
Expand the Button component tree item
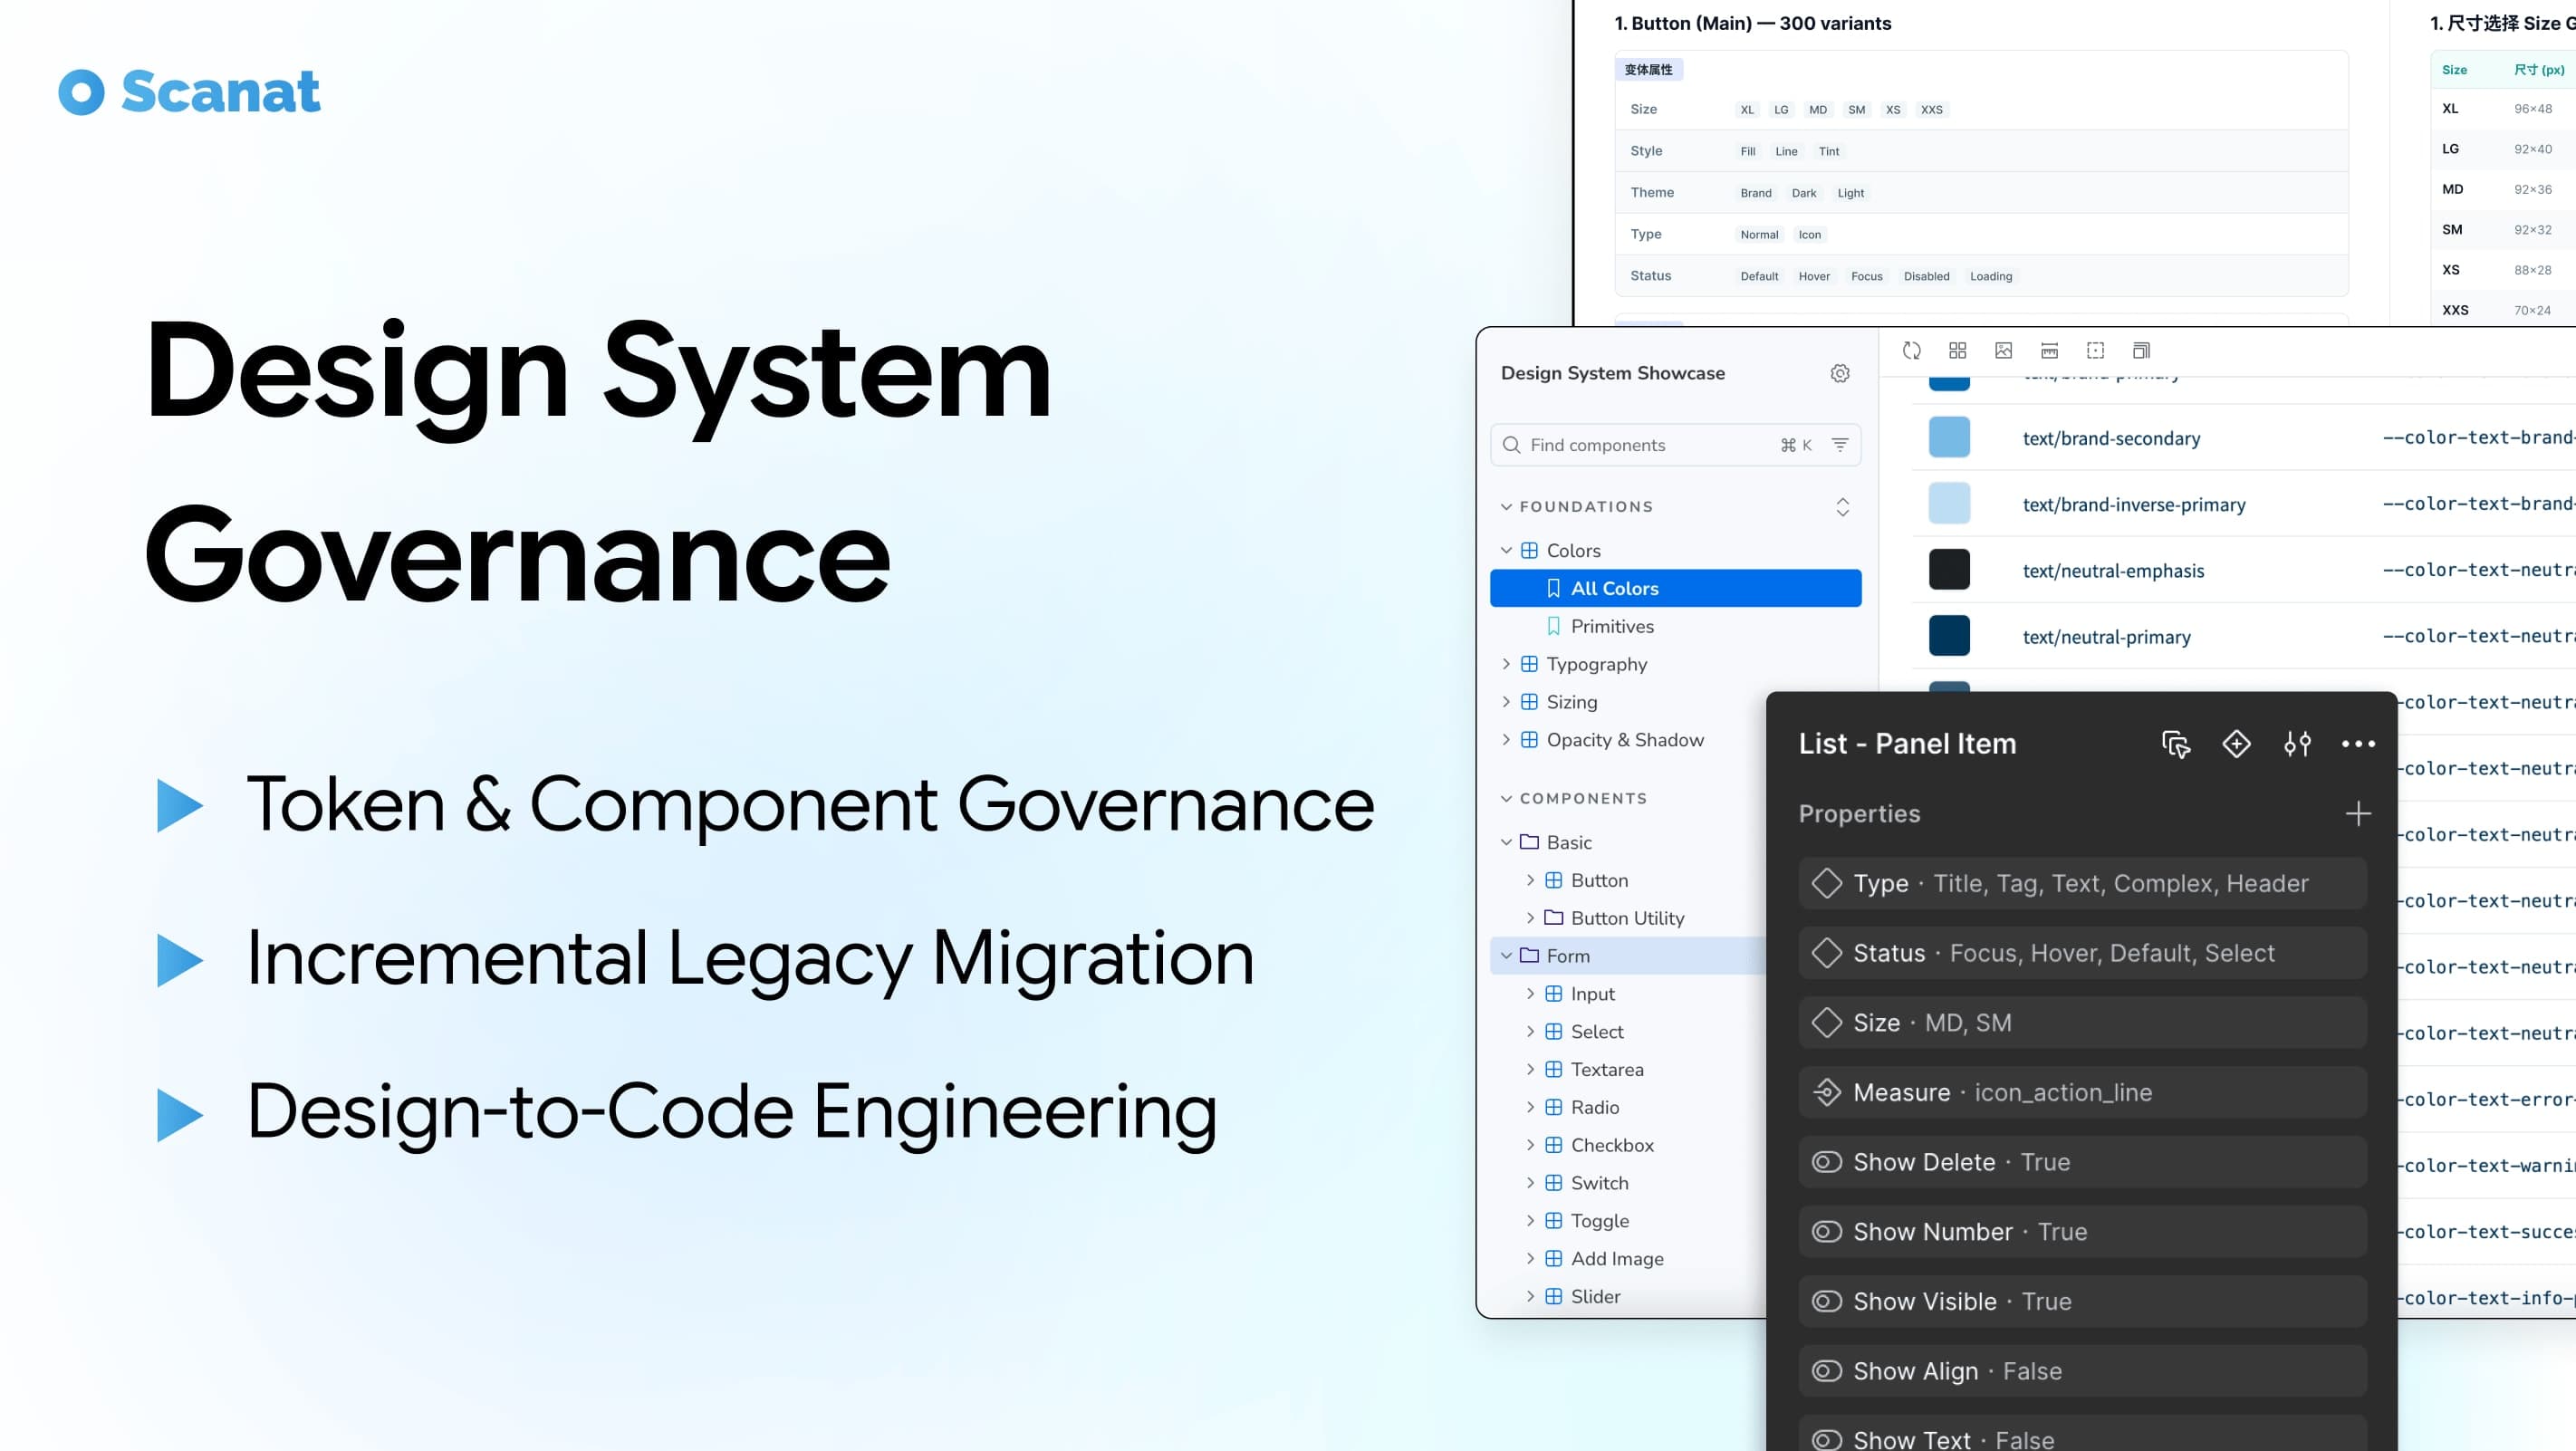tap(1530, 880)
